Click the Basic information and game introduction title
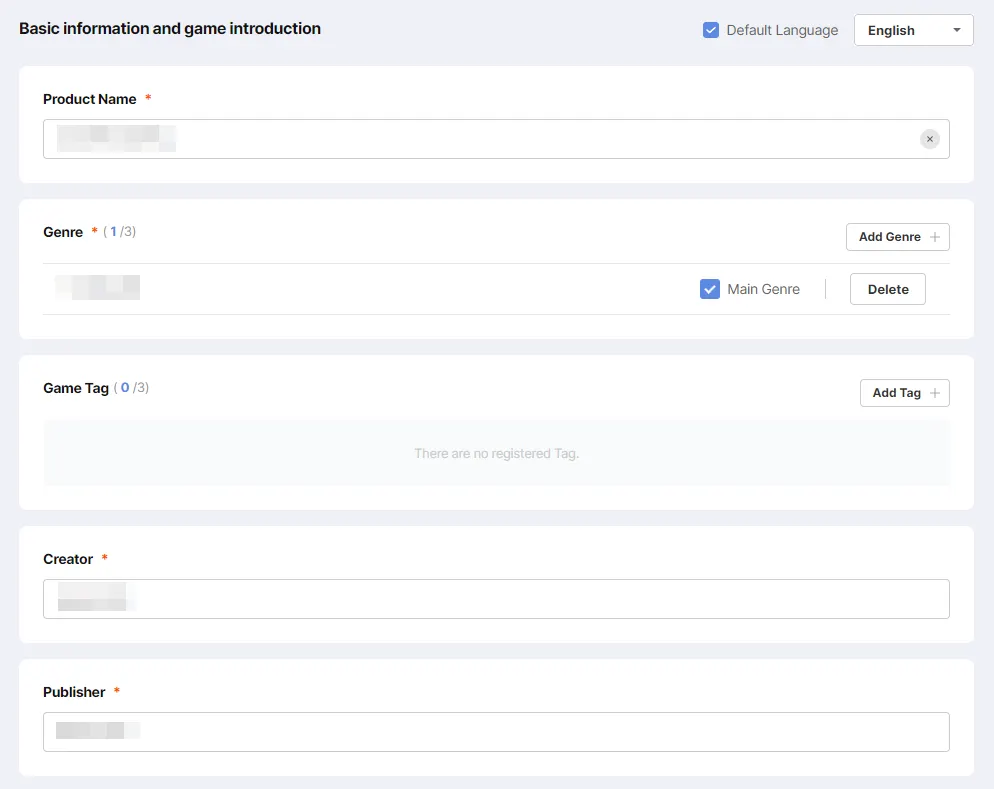 click(170, 29)
